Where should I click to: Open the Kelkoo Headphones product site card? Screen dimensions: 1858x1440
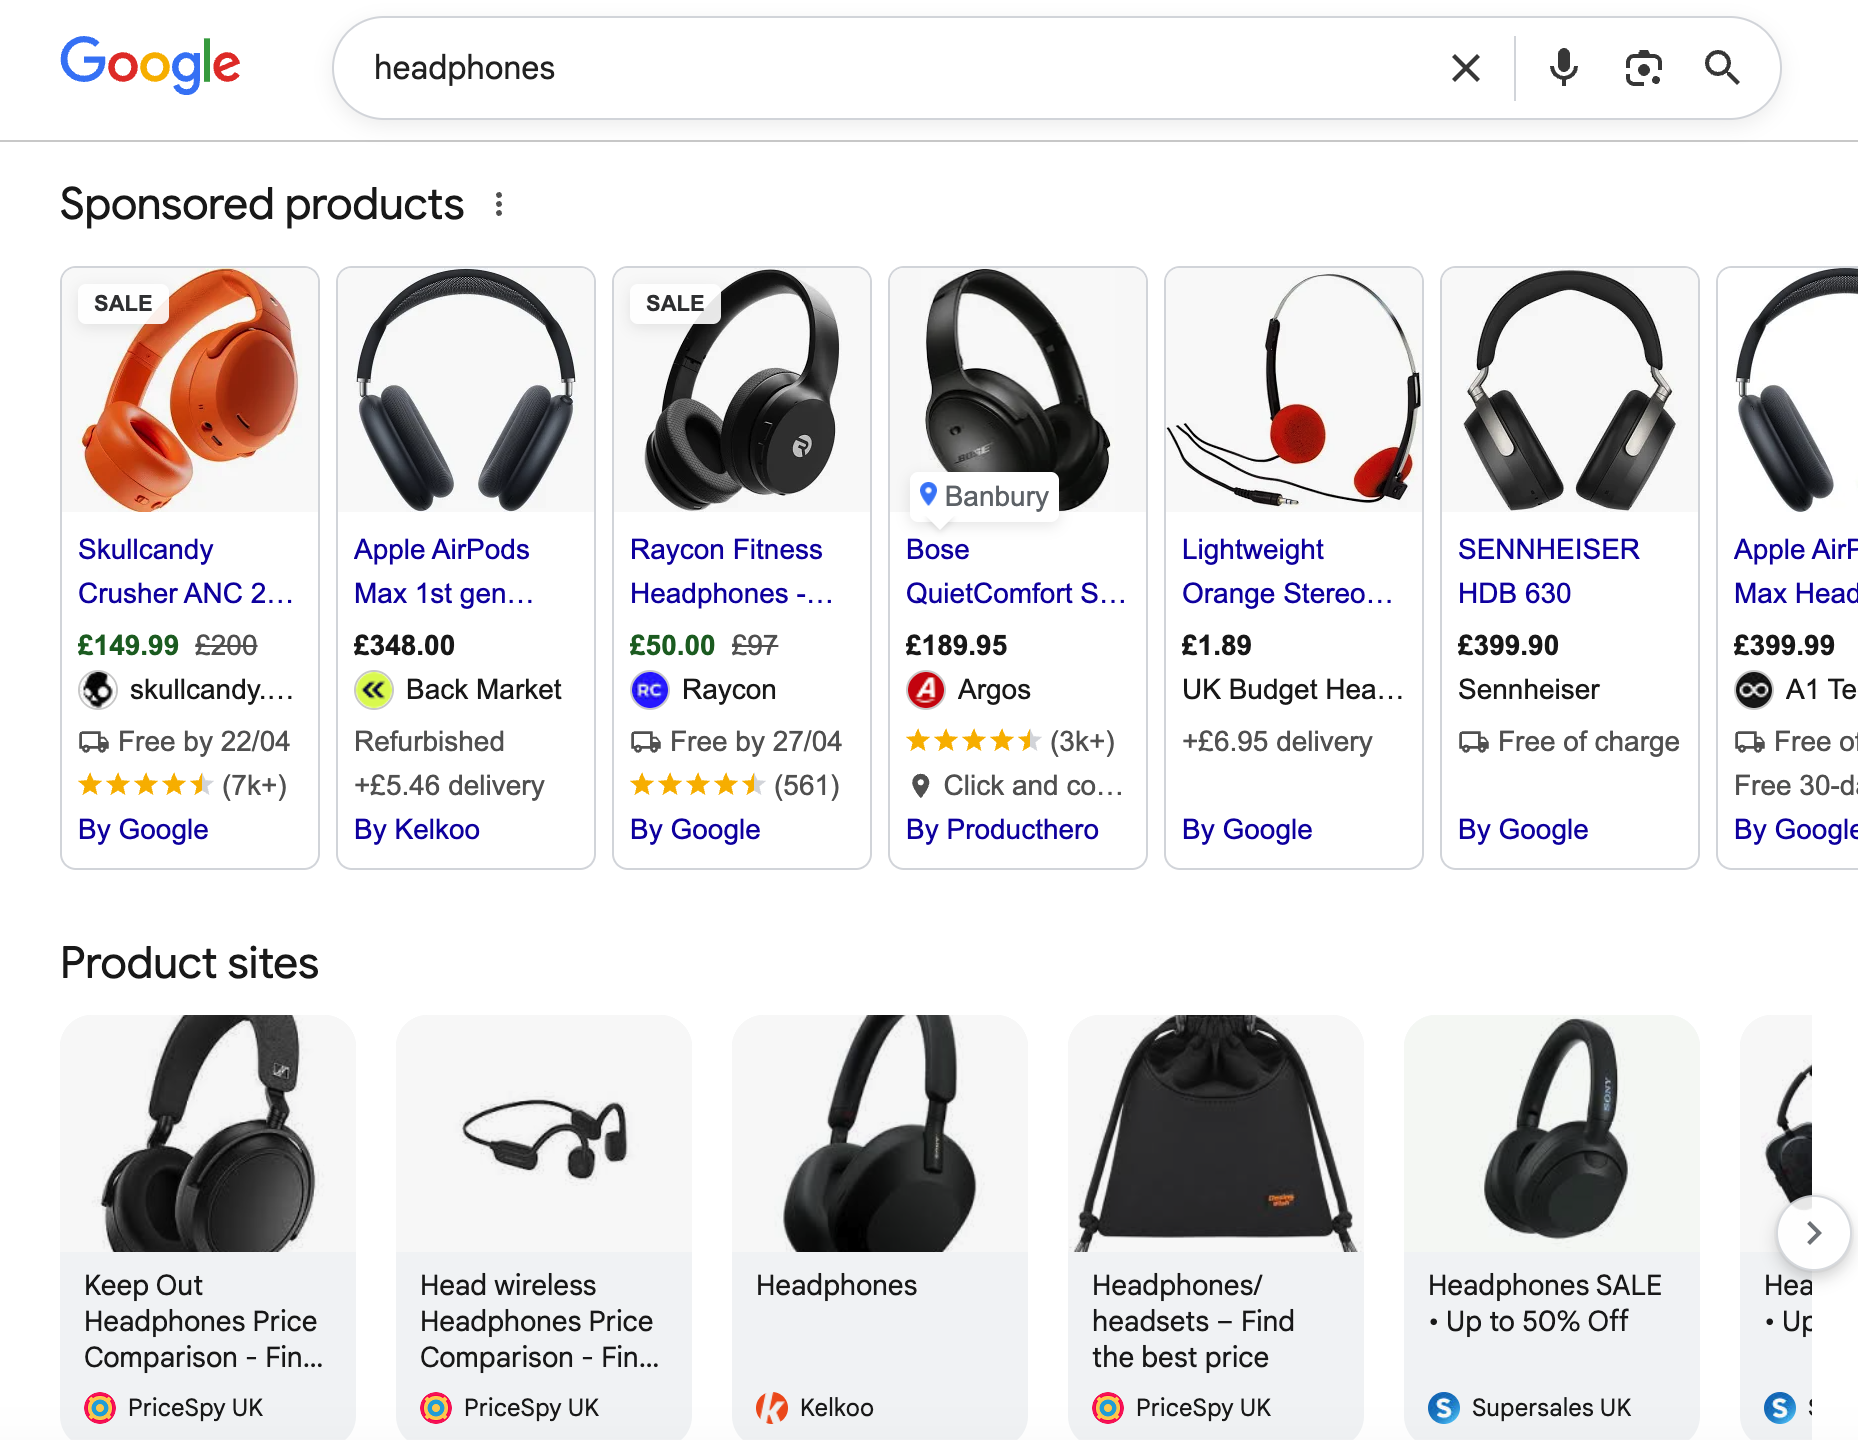point(880,1228)
